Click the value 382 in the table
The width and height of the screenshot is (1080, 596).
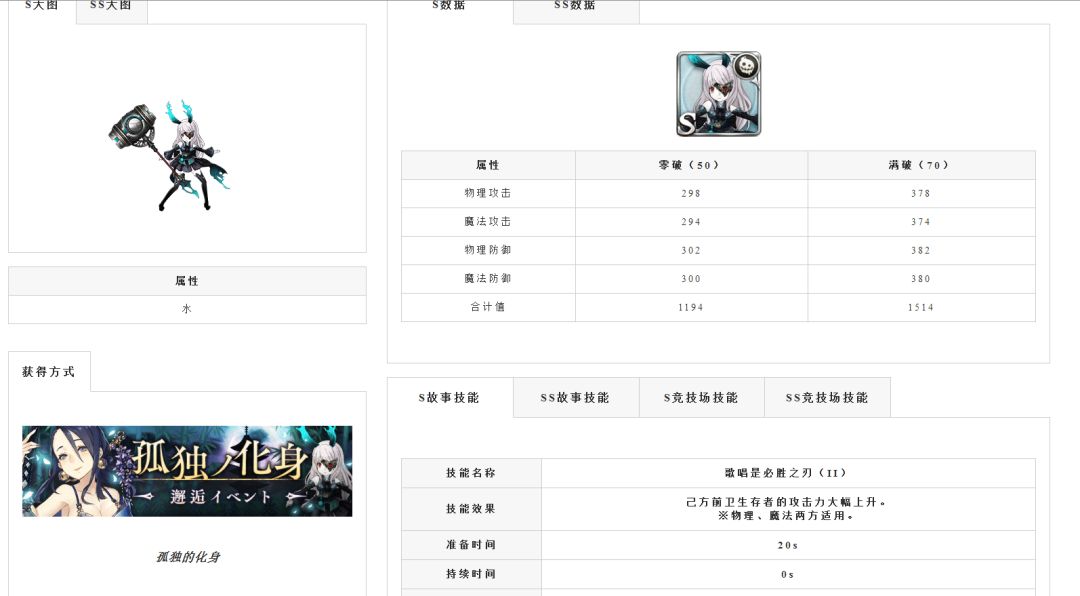pos(921,250)
